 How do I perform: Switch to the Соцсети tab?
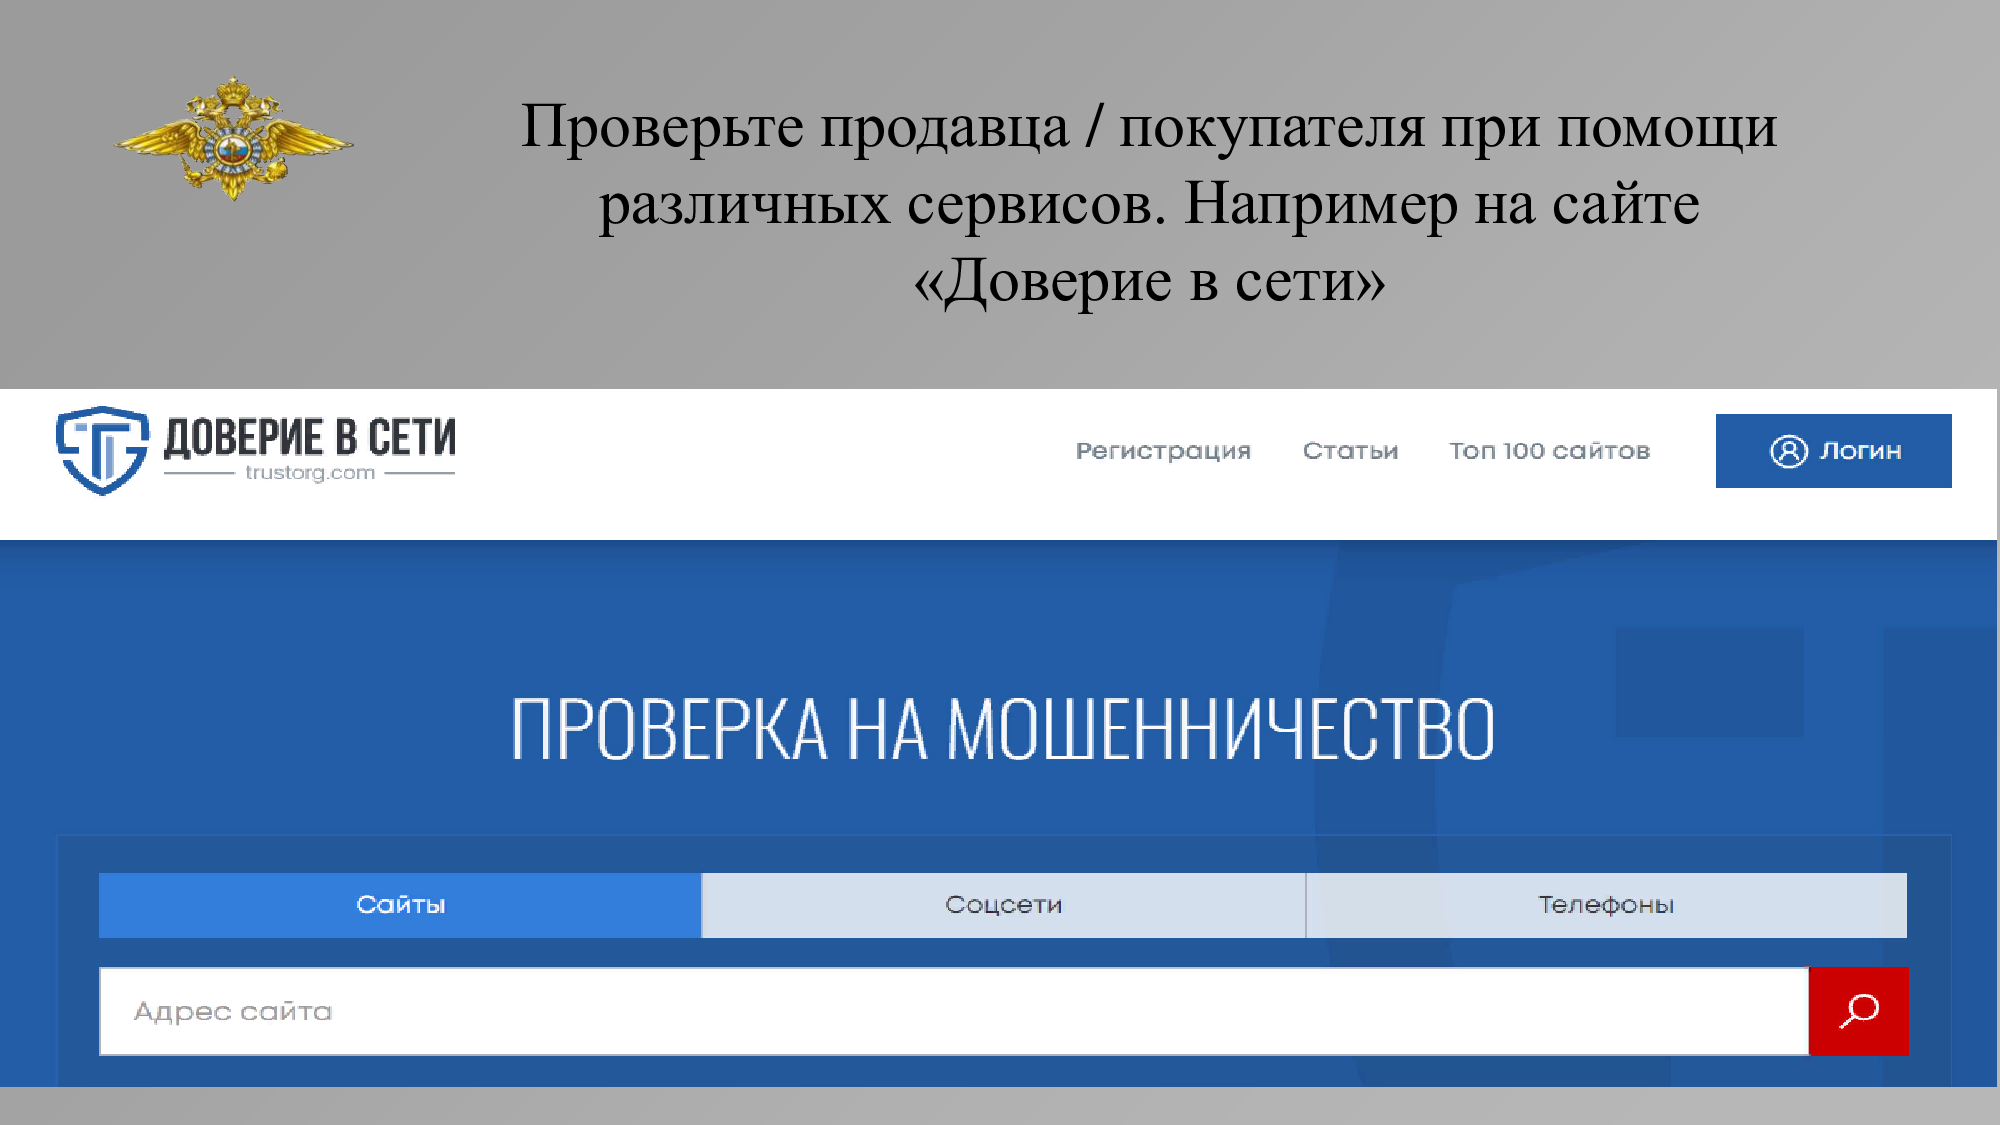click(x=1004, y=905)
